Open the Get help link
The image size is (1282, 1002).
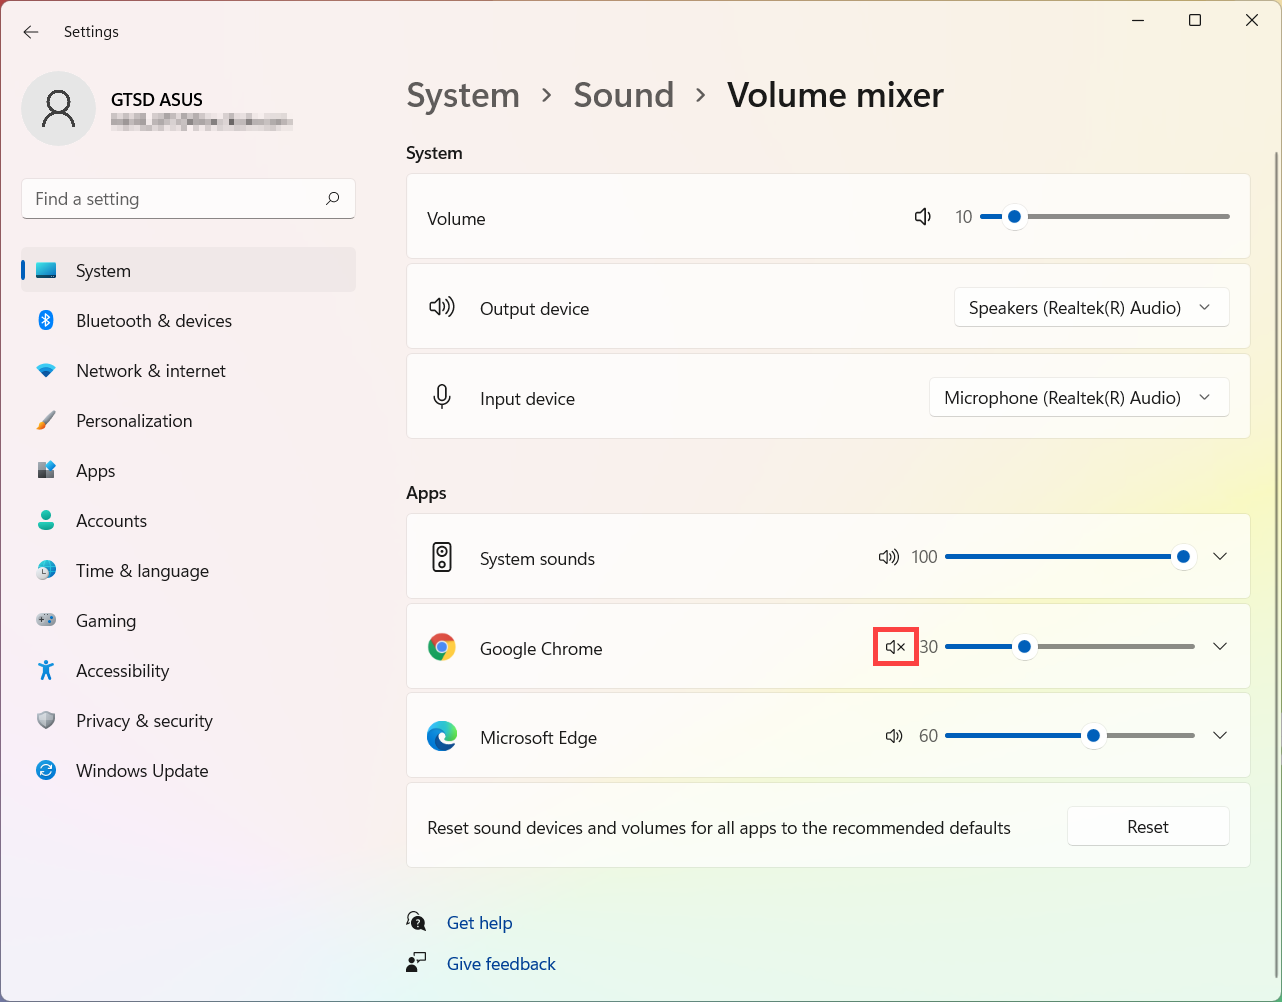(x=479, y=923)
